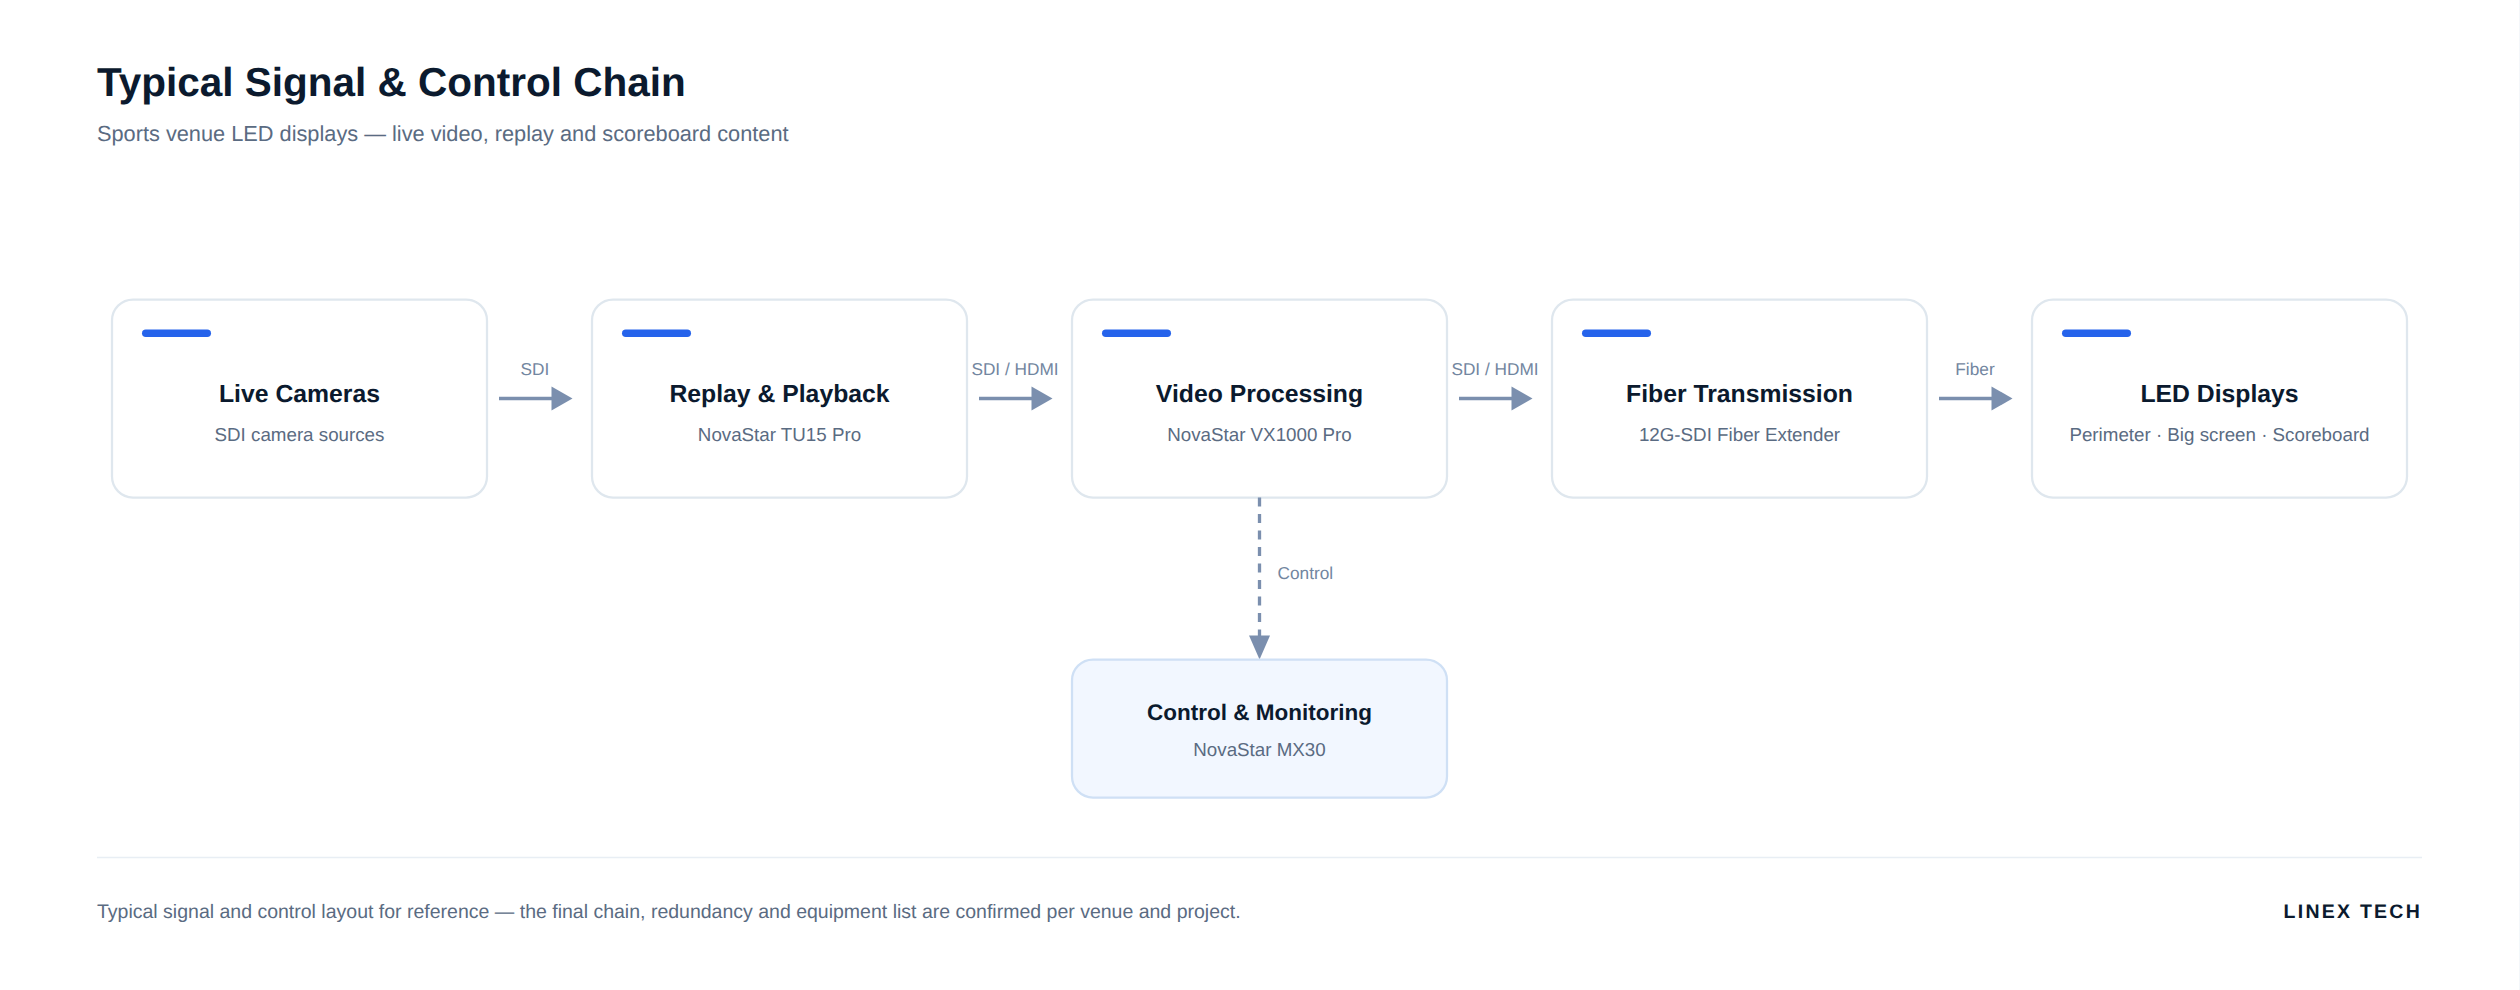Screen dimensions: 2520x990
Task: Click the 'Fiber' arrow label
Action: 1975,369
